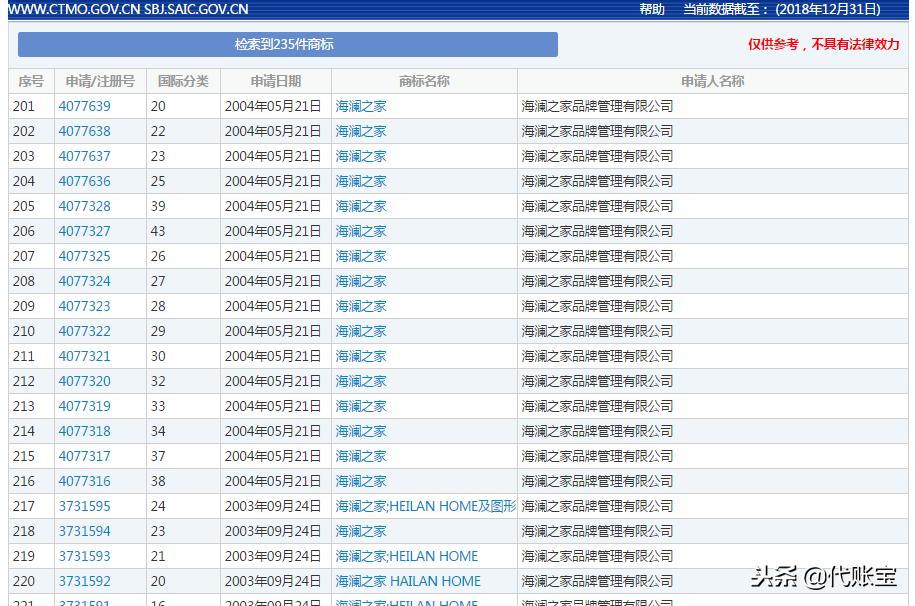Click the 当前数据截至 date notice
The height and width of the screenshot is (606, 915).
780,10
